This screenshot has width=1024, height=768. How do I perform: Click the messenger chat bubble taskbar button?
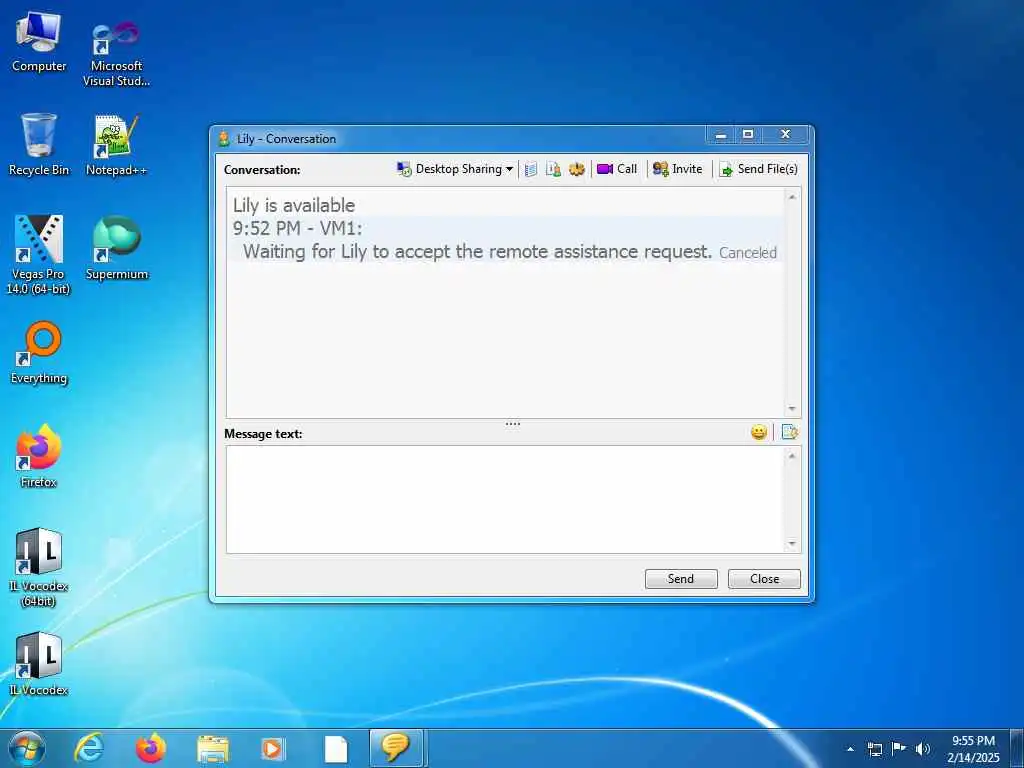pos(396,748)
